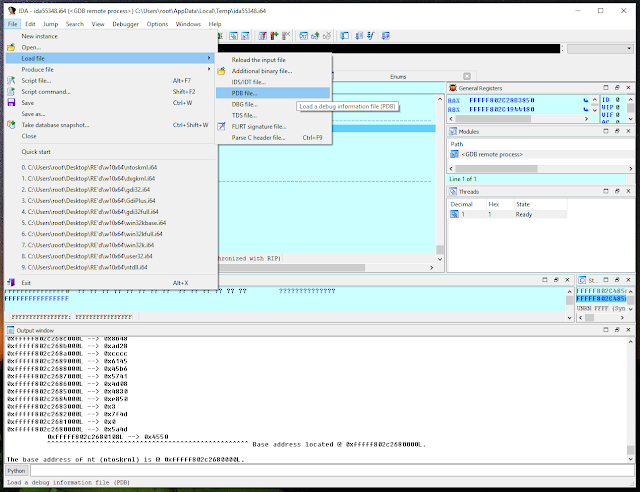Select Reload the input file
This screenshot has width=640, height=492.
(273, 60)
